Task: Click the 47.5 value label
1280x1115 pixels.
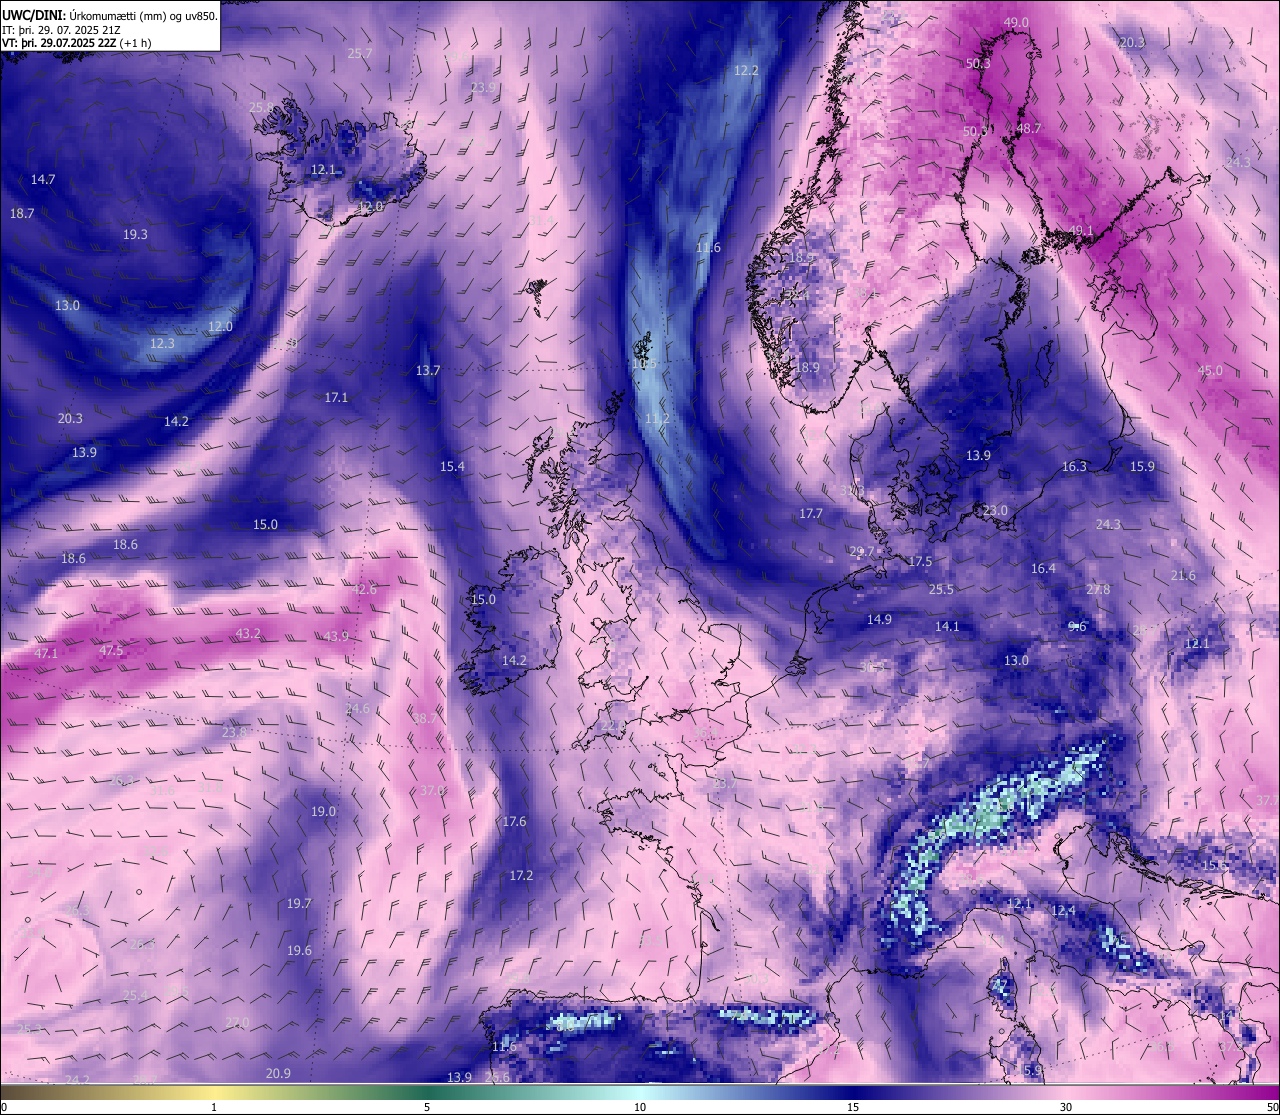Action: tap(111, 651)
